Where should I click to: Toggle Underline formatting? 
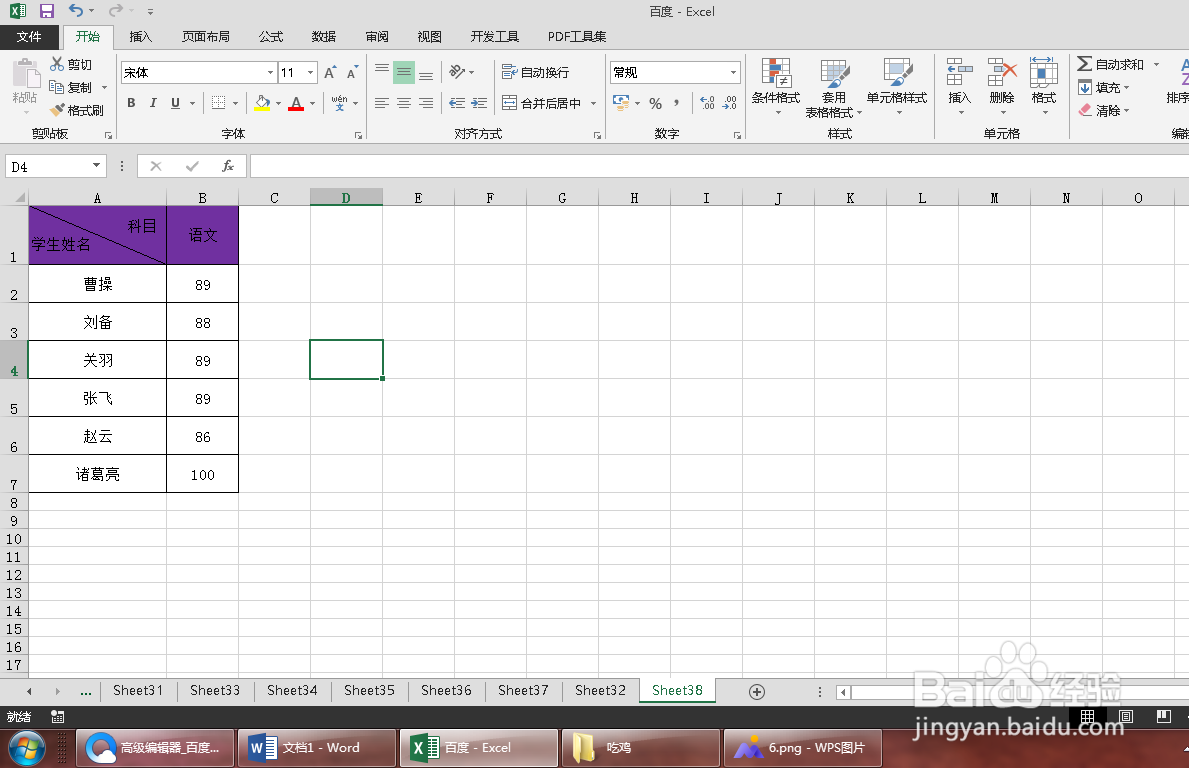coord(175,103)
